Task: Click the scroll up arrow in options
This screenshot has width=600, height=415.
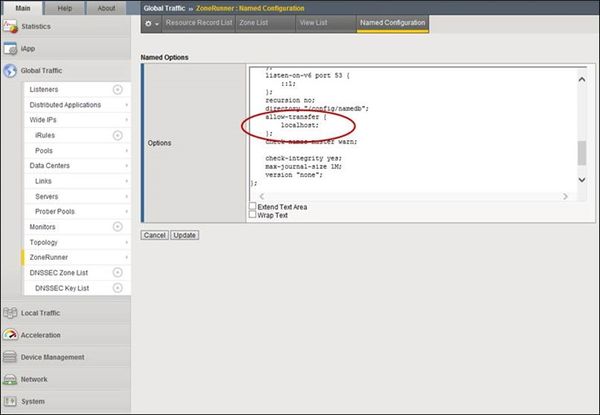Action: coord(582,79)
